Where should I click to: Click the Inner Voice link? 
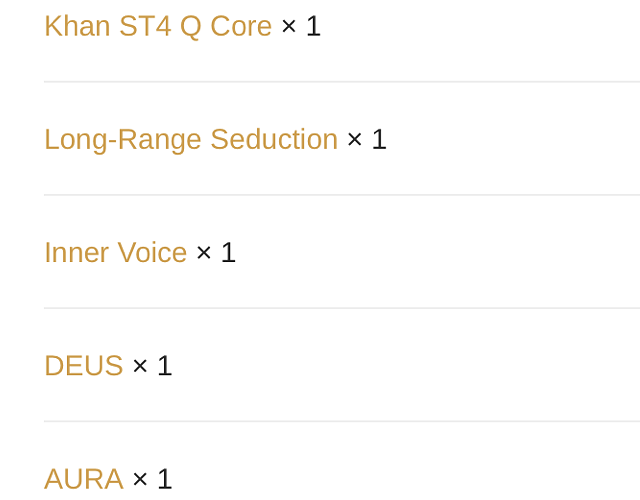click(116, 253)
